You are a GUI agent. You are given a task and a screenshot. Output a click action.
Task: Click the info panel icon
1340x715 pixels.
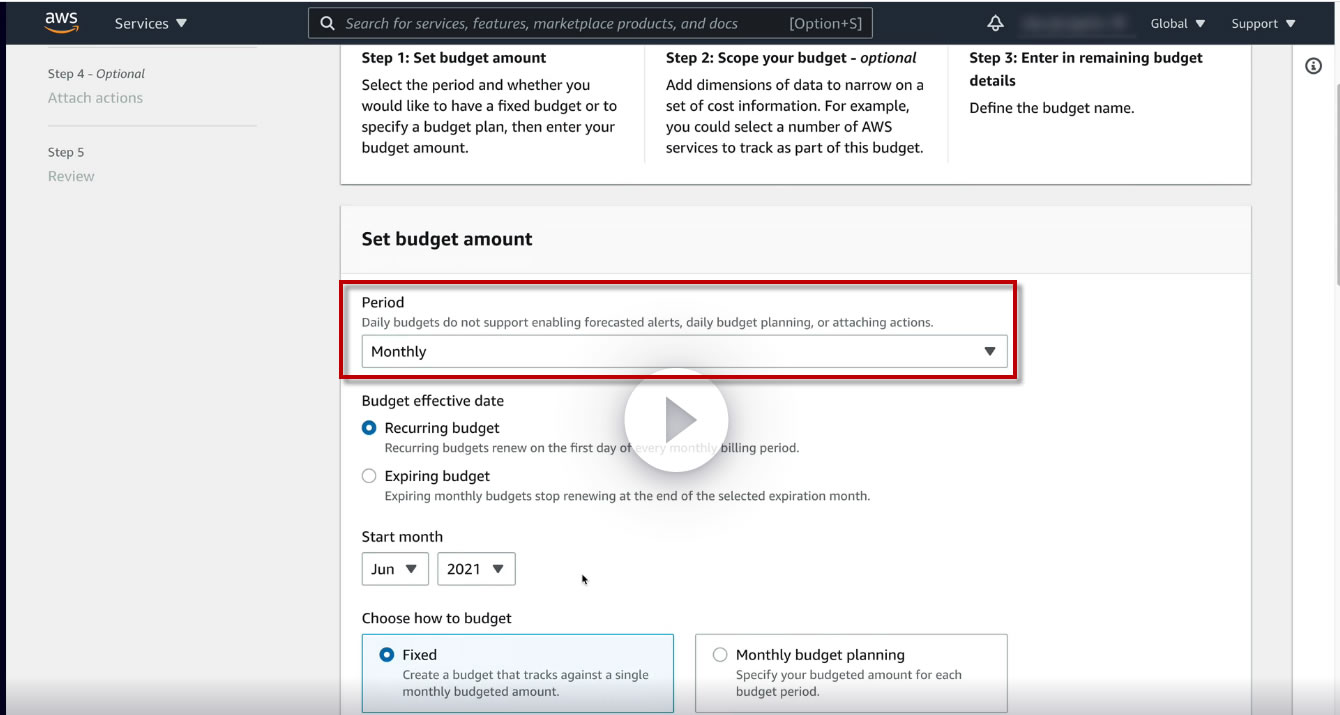(x=1314, y=66)
